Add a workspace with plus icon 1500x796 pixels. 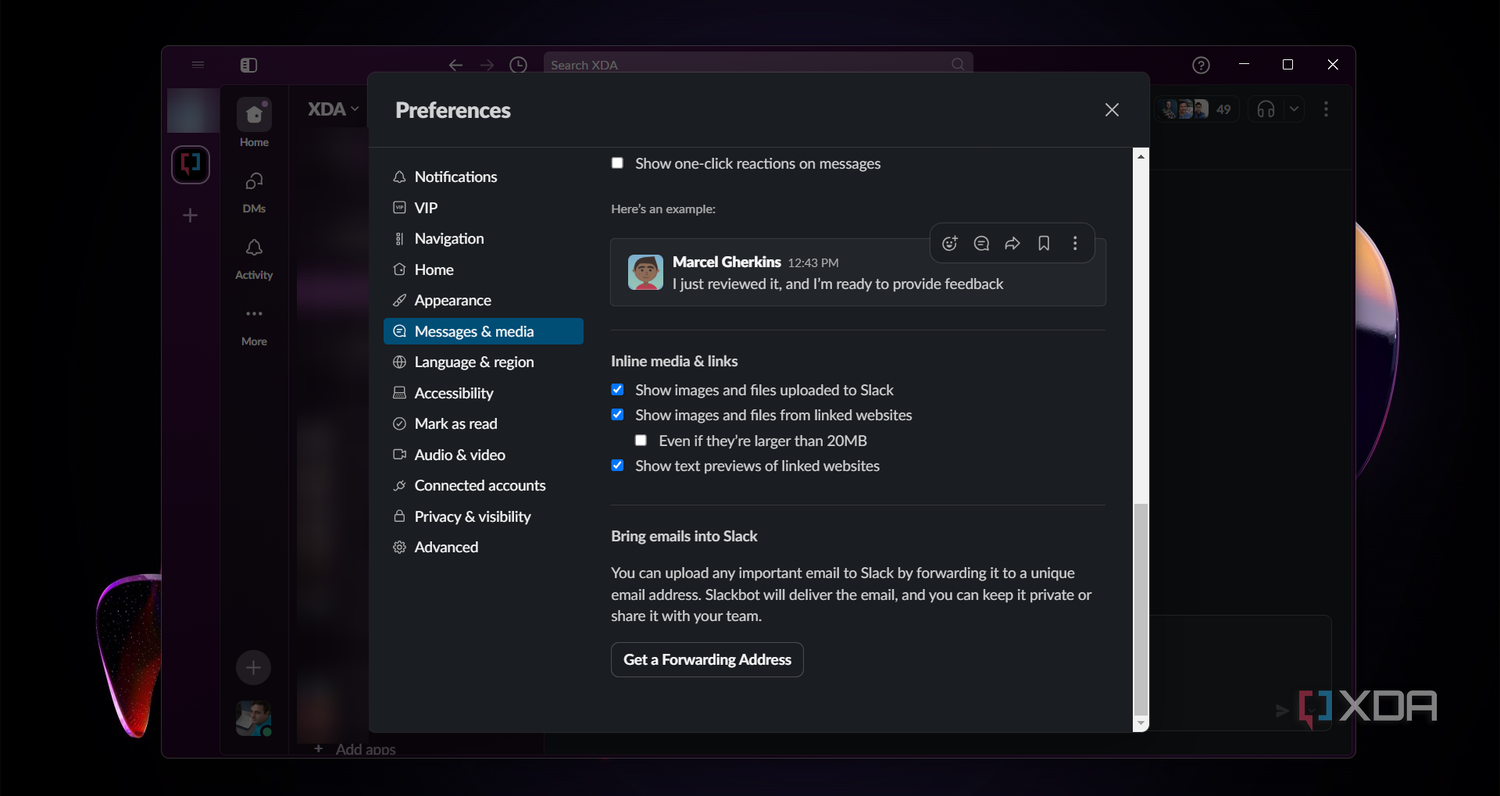190,215
